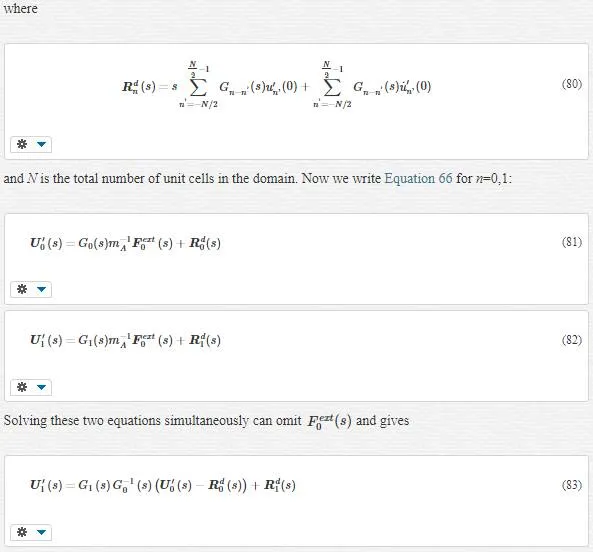Expand dropdown arrow under equation 82
Viewport: 593px width, 552px height.
[42, 387]
